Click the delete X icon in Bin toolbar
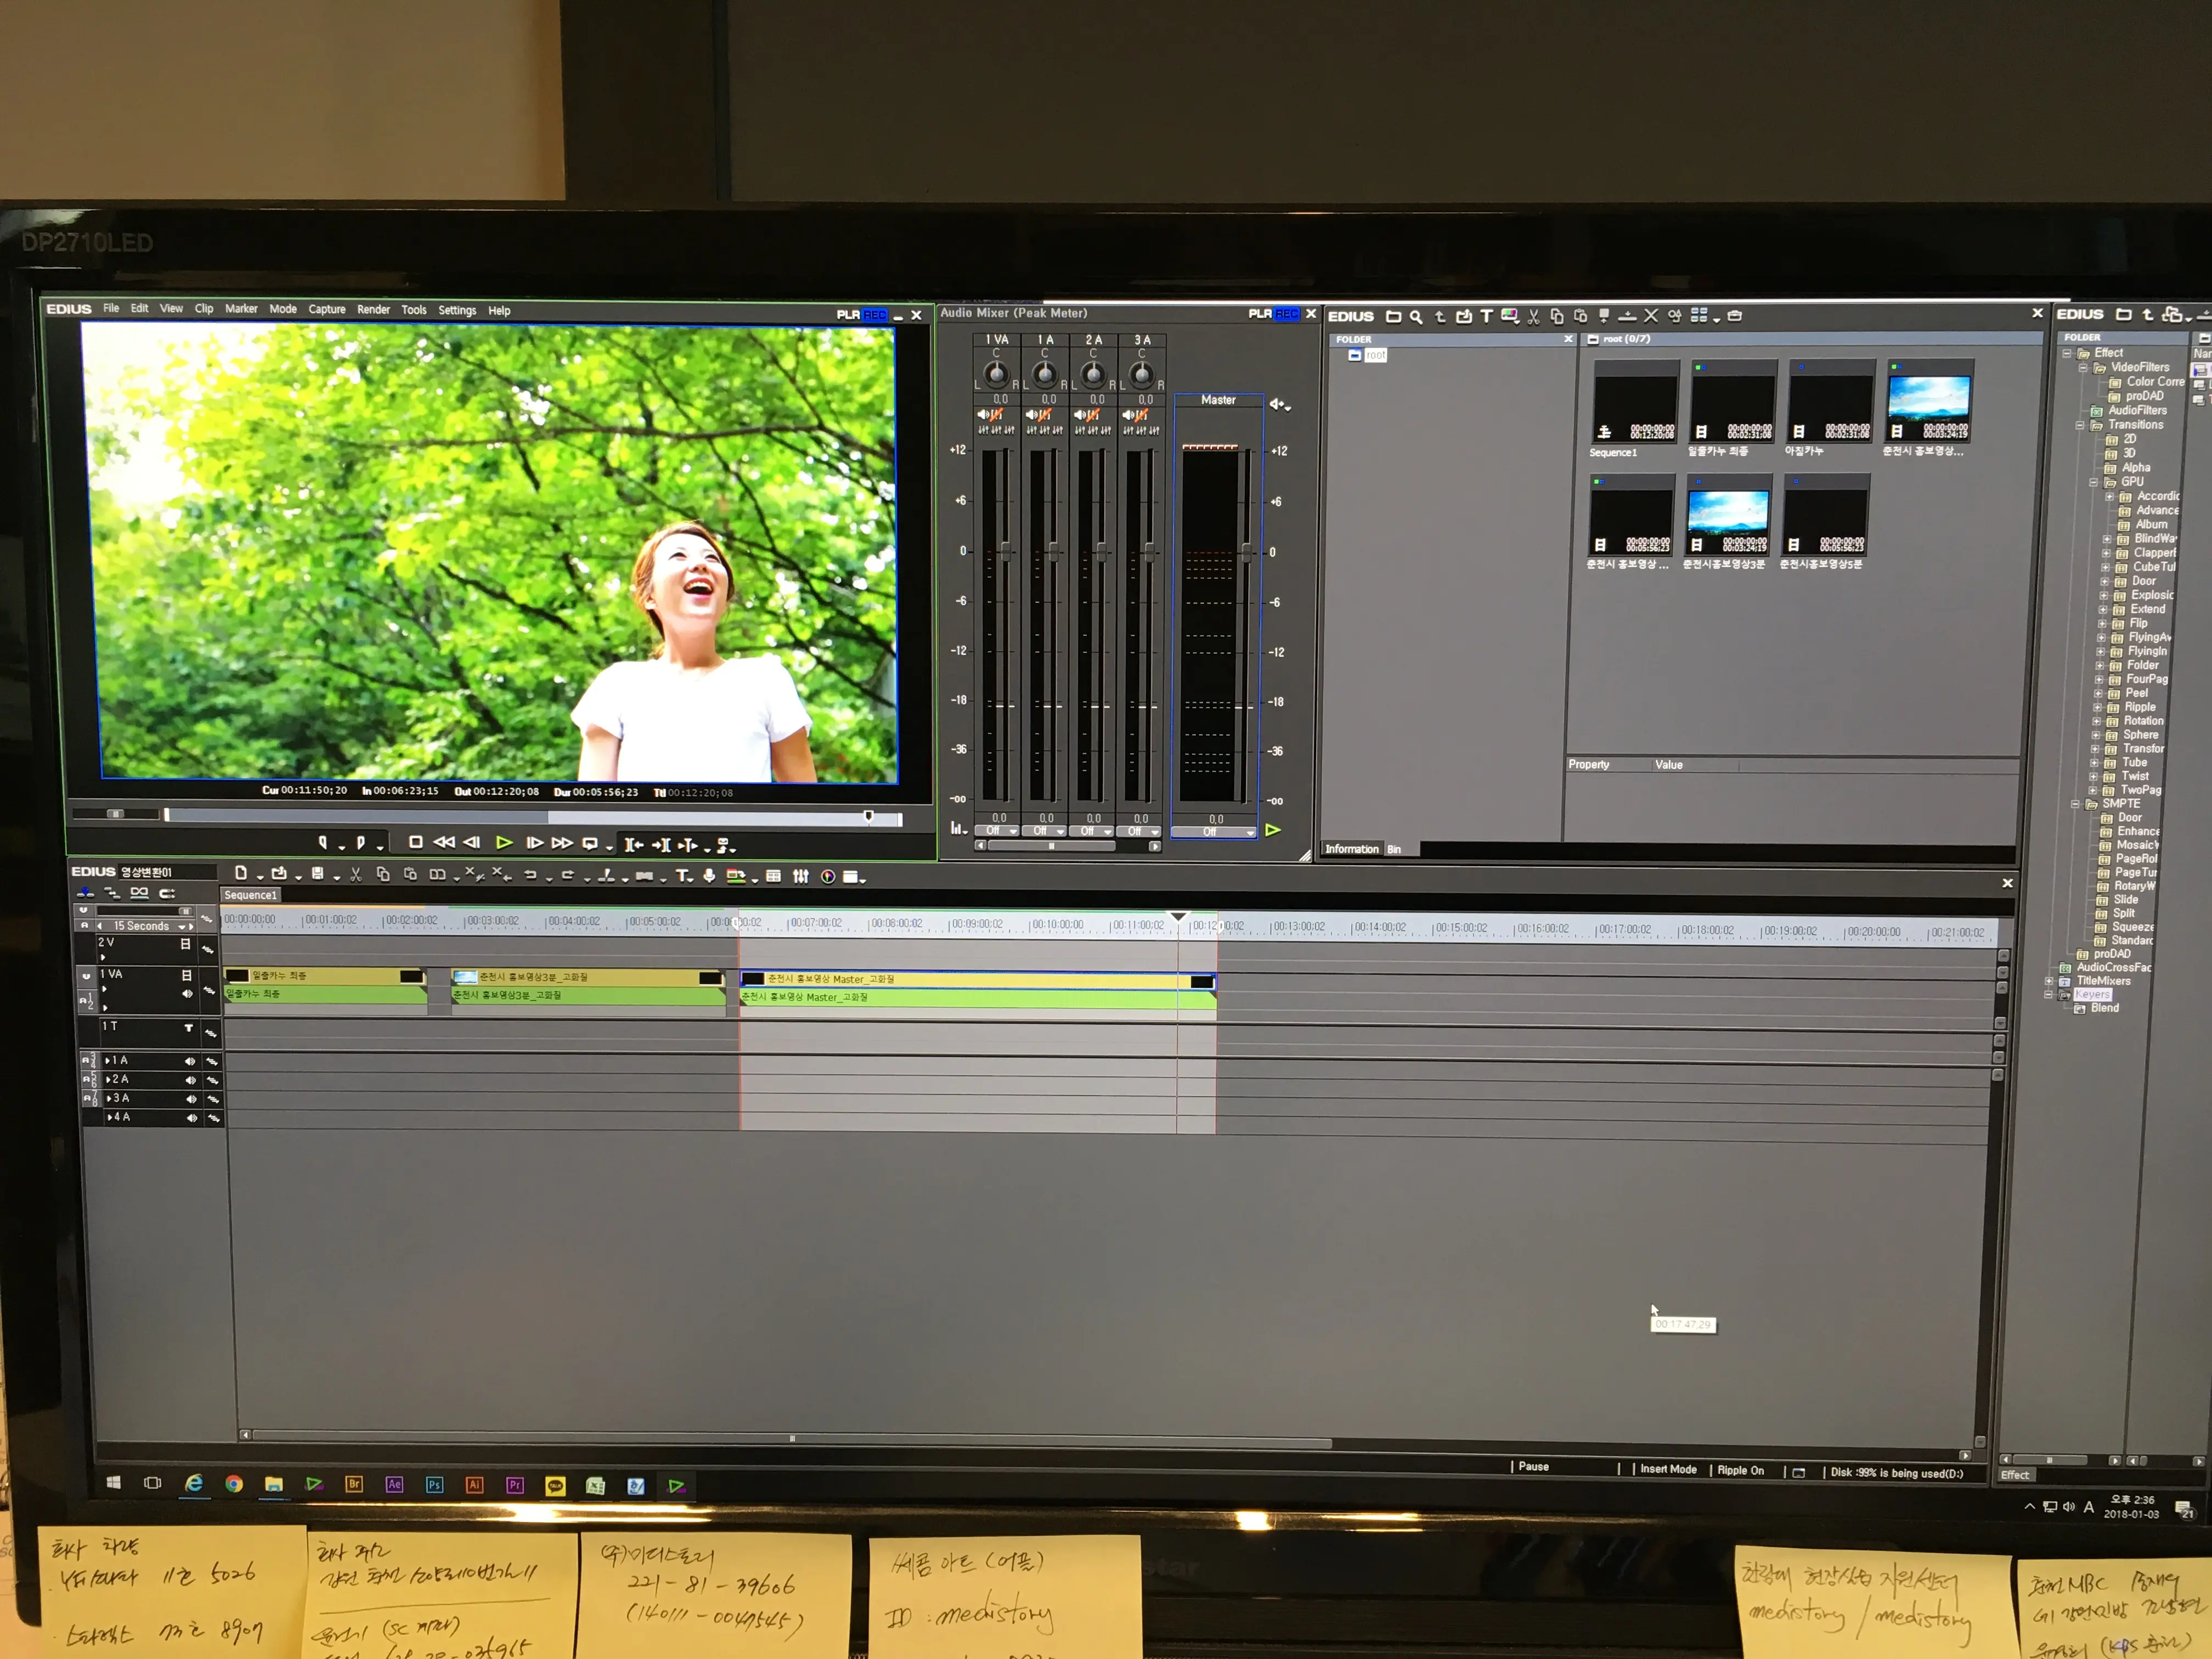The image size is (2212, 1659). click(1651, 316)
